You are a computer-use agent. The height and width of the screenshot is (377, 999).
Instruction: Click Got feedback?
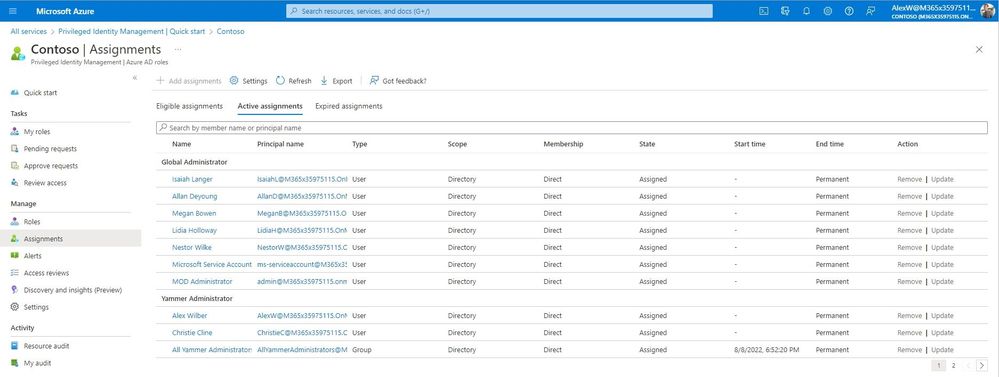[x=398, y=81]
